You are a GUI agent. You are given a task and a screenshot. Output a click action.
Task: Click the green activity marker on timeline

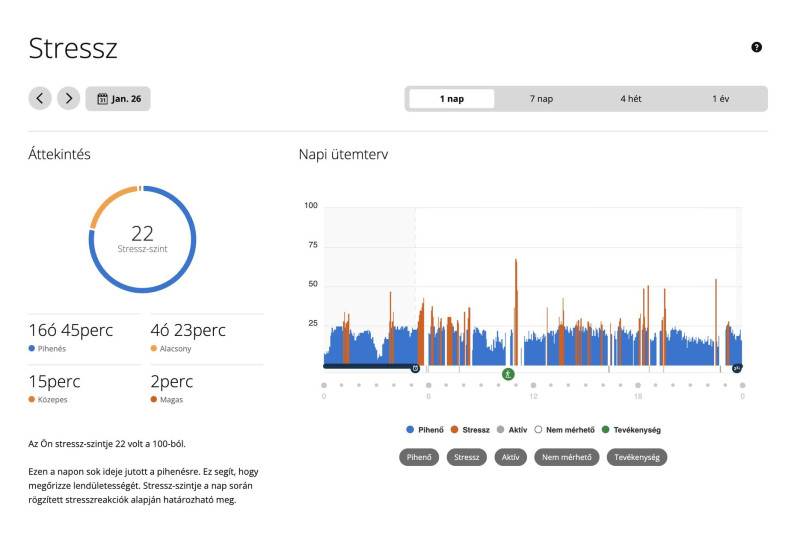pyautogui.click(x=508, y=373)
